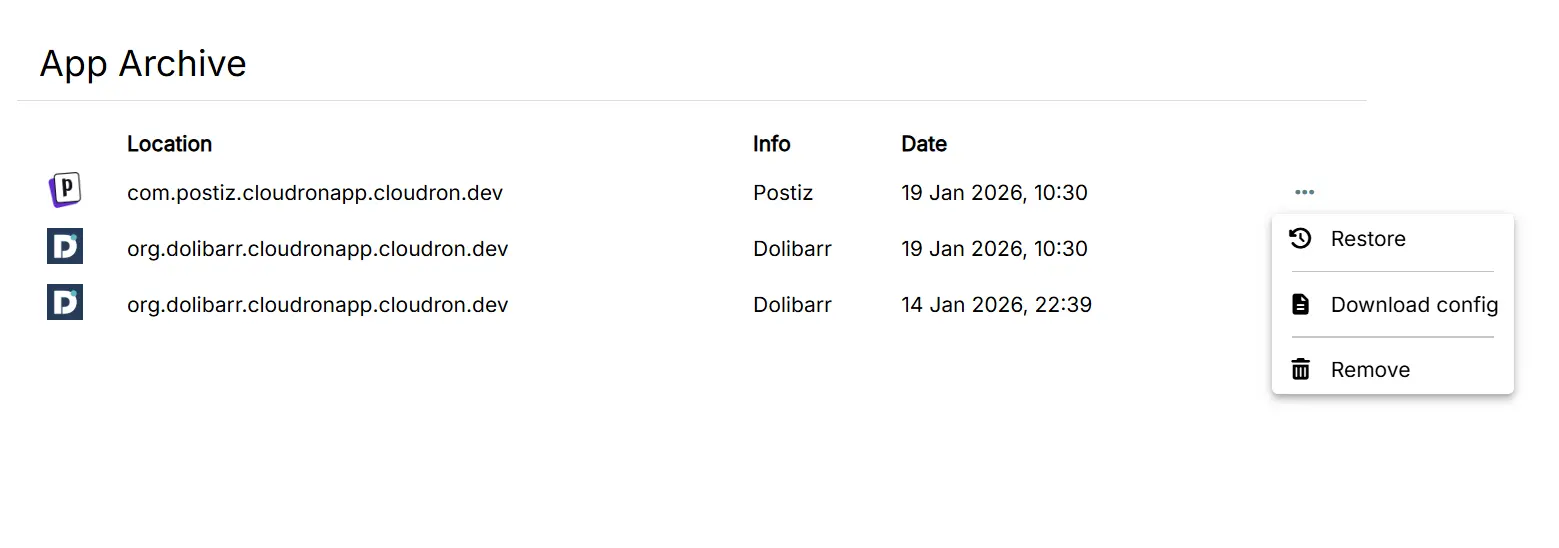Sort by the Date column header
The image size is (1559, 548).
923,144
